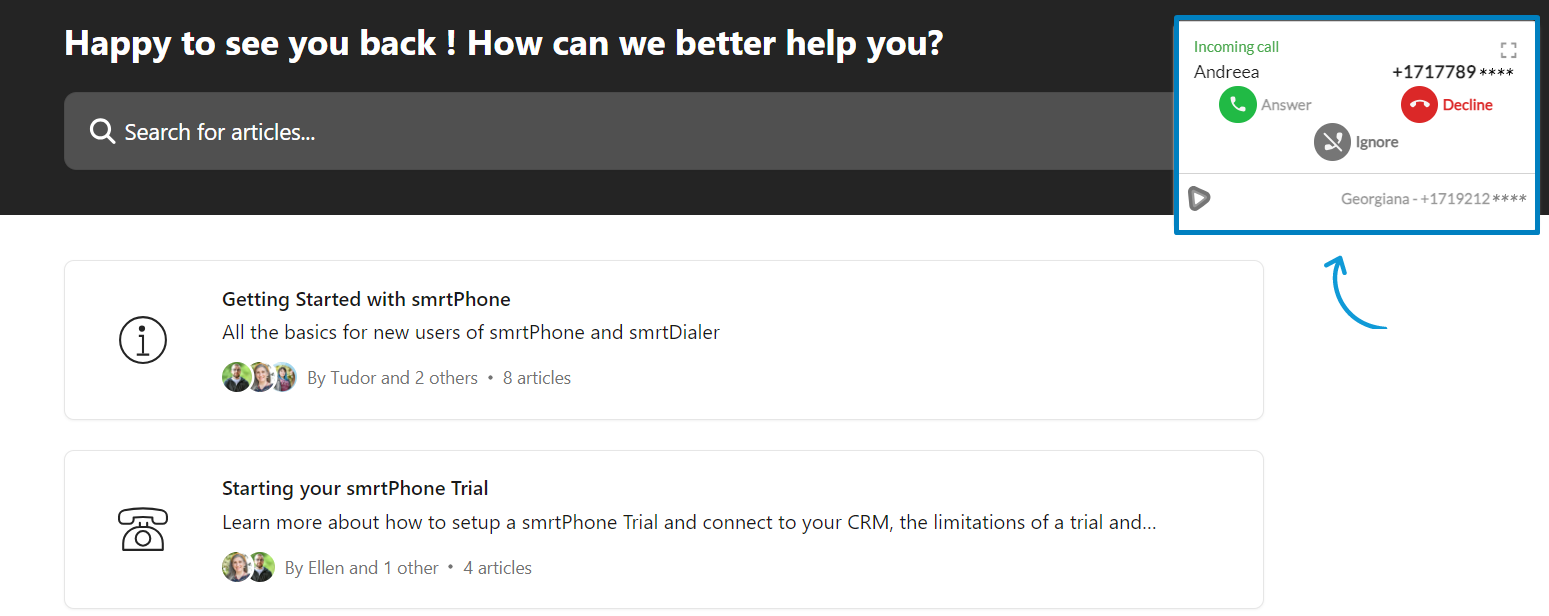Viewport: 1549px width, 616px height.
Task: Click the green Answer call icon
Action: click(x=1237, y=105)
